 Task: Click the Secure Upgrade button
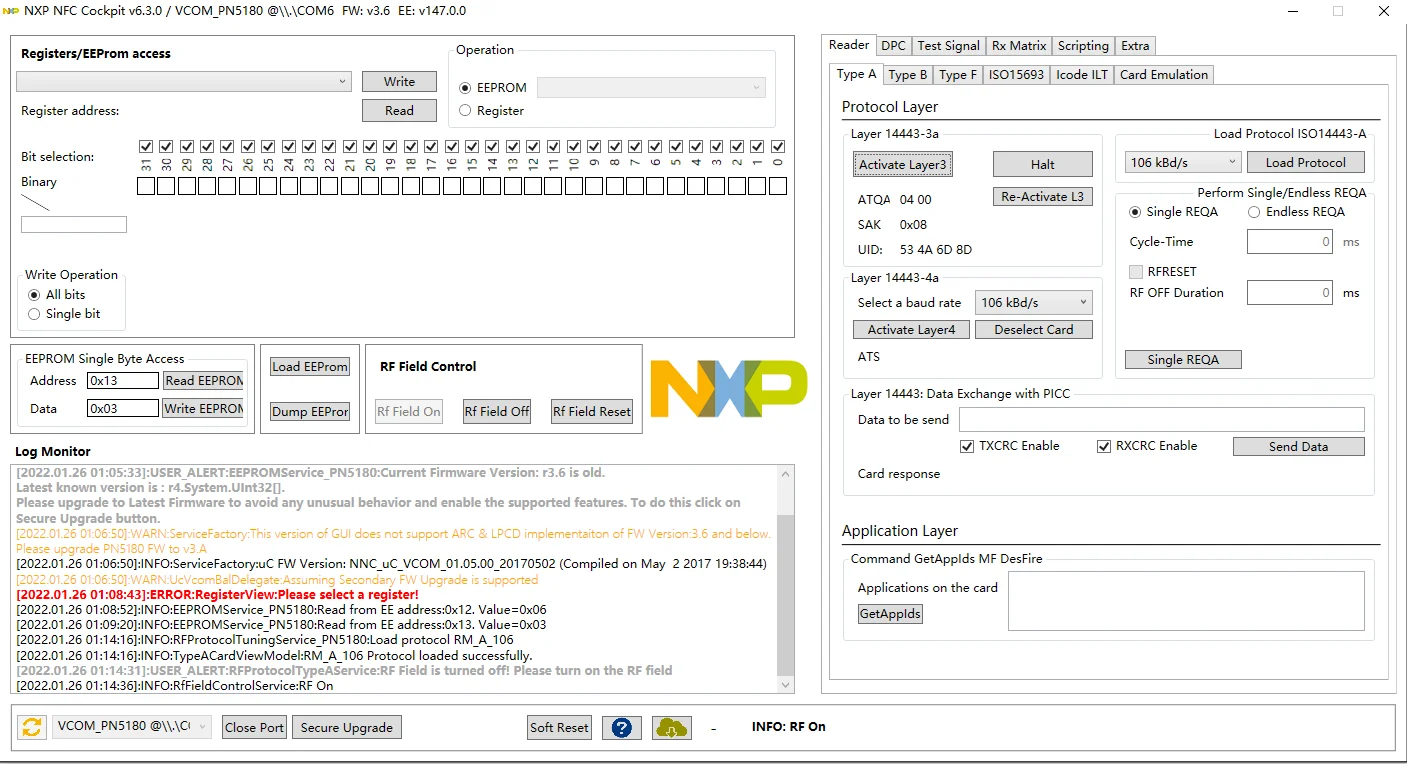coord(347,727)
